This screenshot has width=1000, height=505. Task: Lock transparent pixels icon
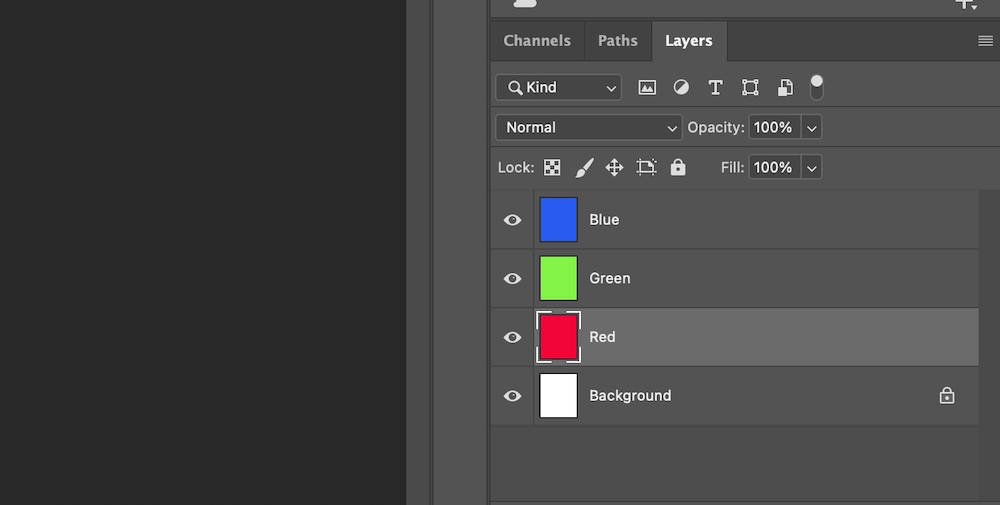[x=552, y=168]
